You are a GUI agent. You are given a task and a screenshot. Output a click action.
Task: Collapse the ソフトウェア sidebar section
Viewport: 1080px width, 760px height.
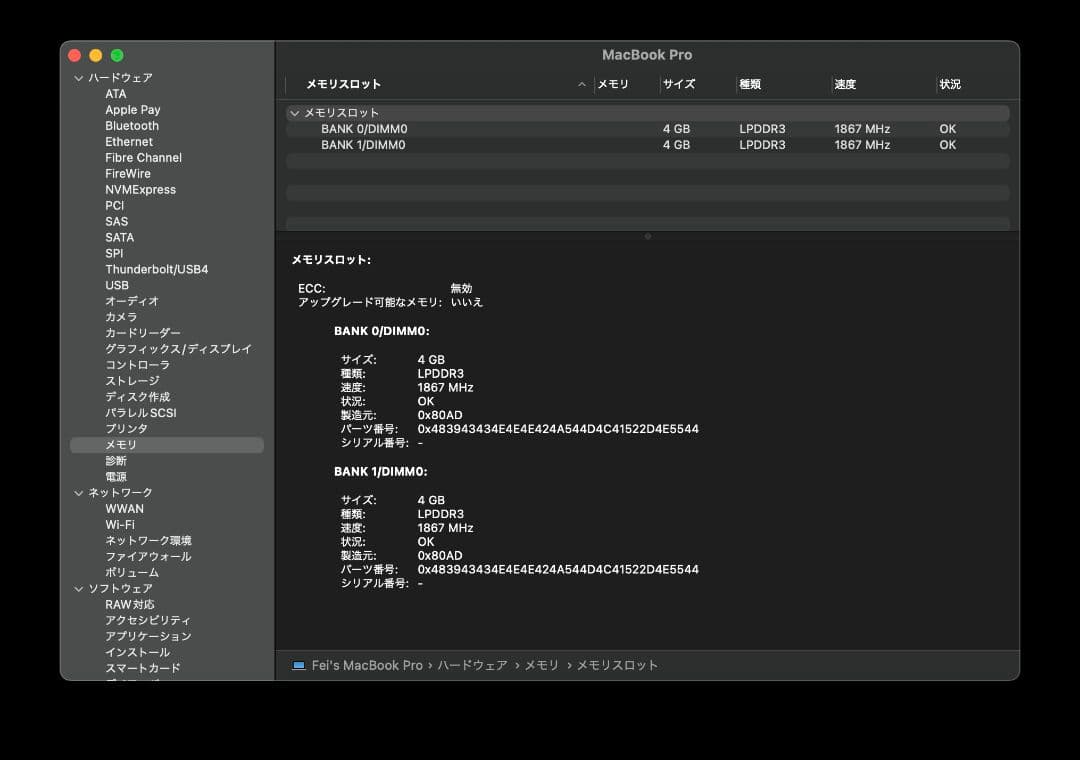[79, 589]
